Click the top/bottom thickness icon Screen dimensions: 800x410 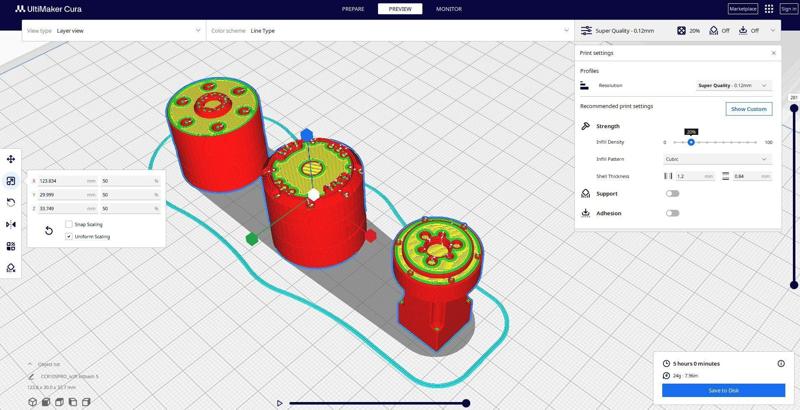click(x=726, y=176)
